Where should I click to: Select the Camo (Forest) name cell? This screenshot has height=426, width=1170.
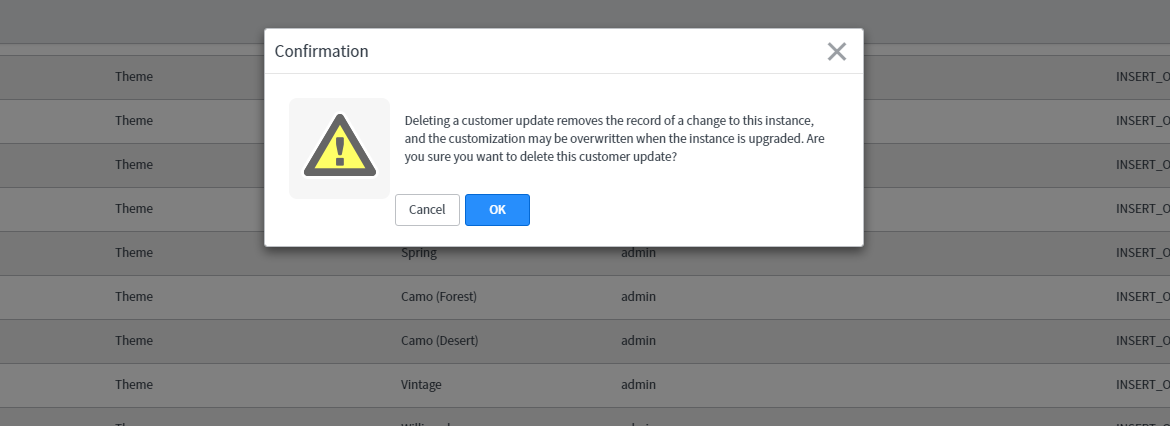pyautogui.click(x=439, y=297)
